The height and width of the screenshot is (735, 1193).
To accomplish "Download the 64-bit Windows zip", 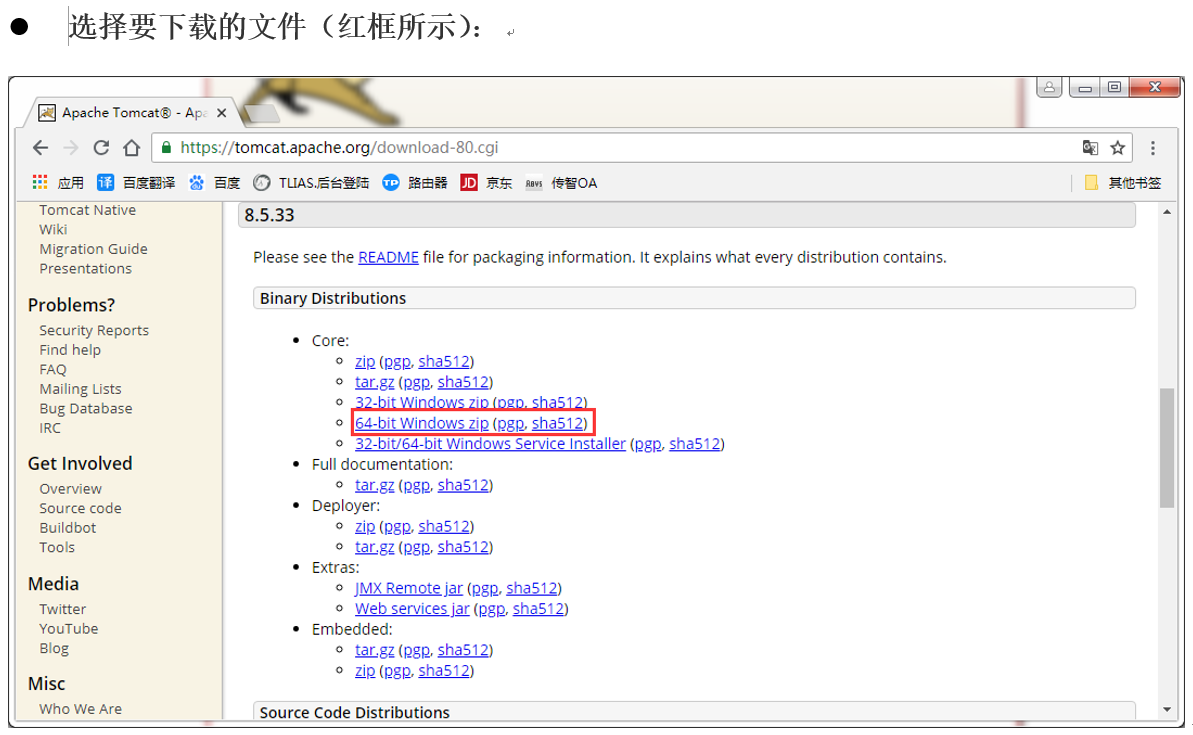I will coord(422,423).
